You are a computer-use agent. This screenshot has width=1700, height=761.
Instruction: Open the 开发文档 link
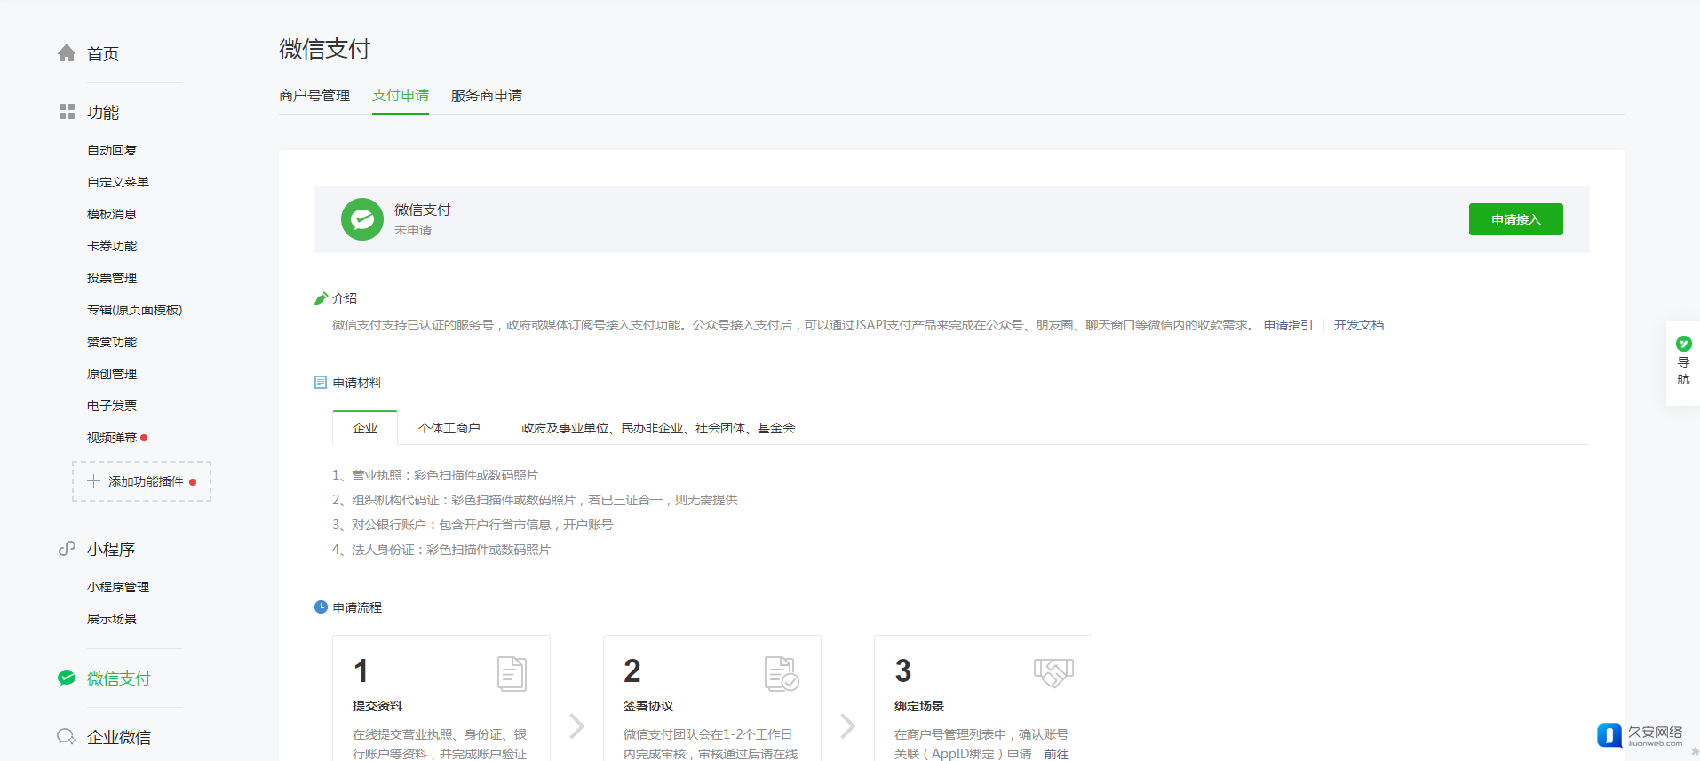(1359, 325)
